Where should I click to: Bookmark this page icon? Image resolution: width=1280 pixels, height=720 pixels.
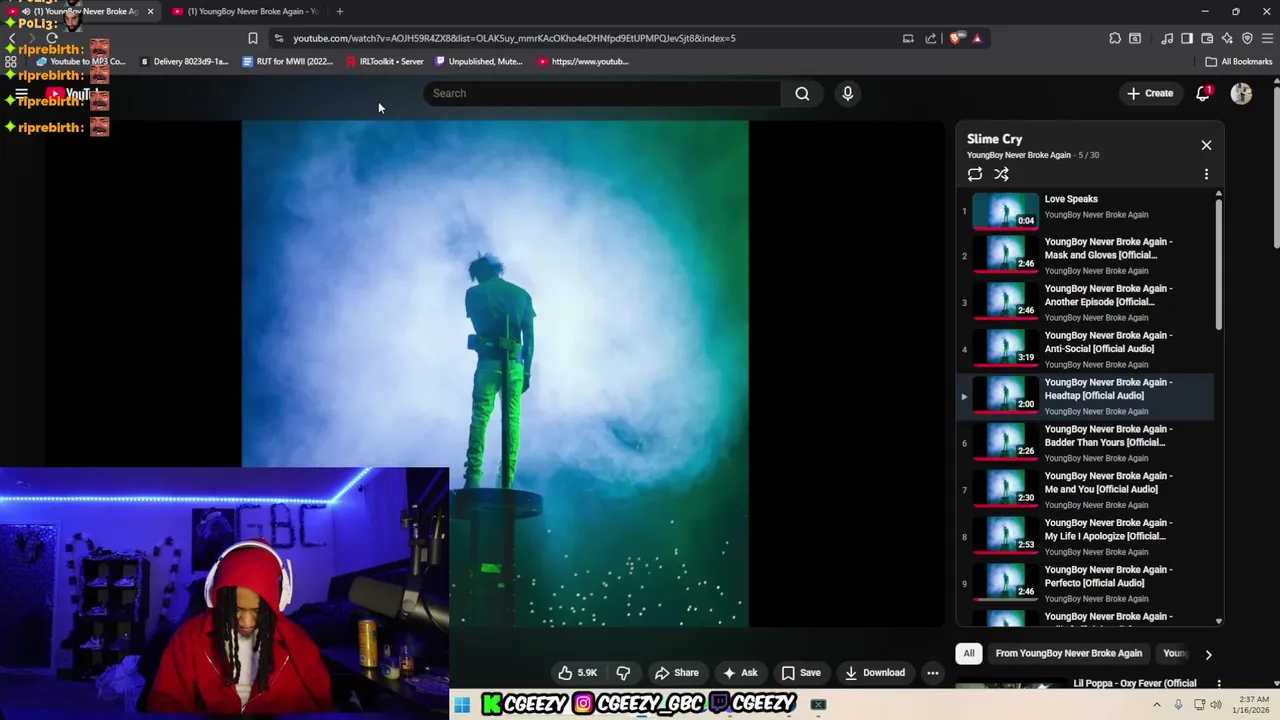[253, 38]
